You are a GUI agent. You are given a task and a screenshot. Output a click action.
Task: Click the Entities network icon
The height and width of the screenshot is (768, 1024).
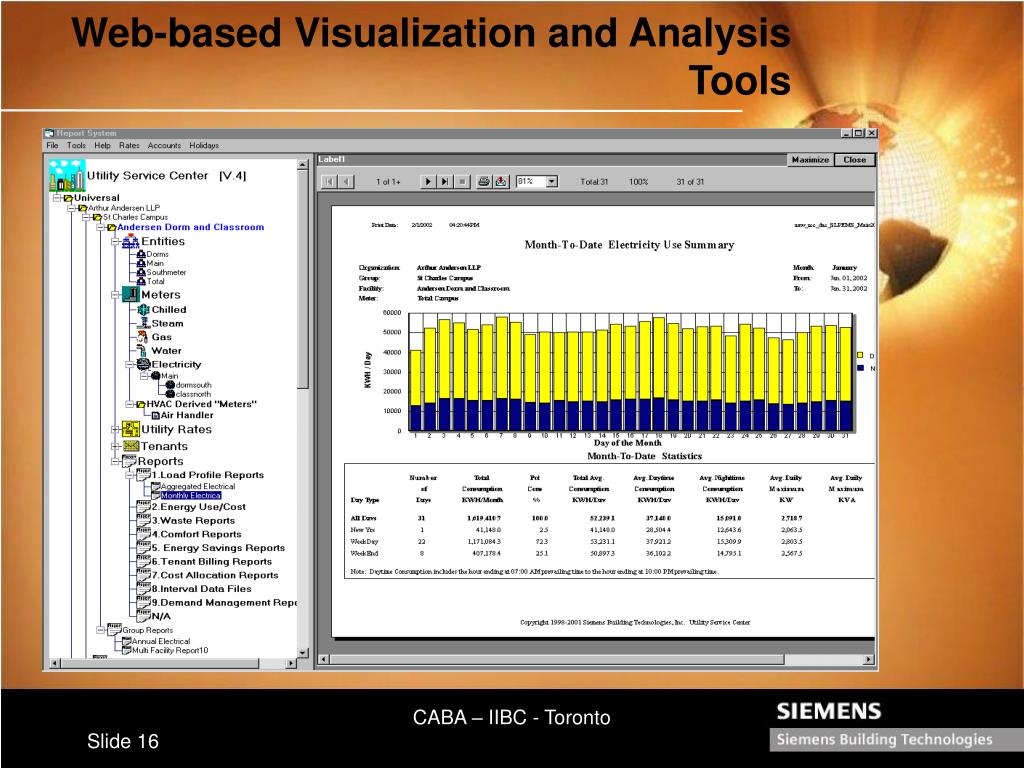click(x=131, y=241)
